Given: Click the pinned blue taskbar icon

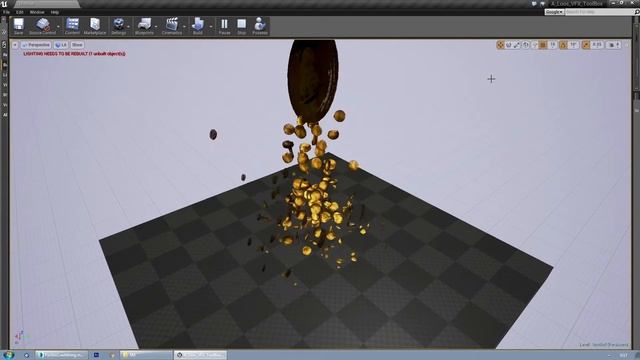Looking at the screenshot, I should 96,355.
